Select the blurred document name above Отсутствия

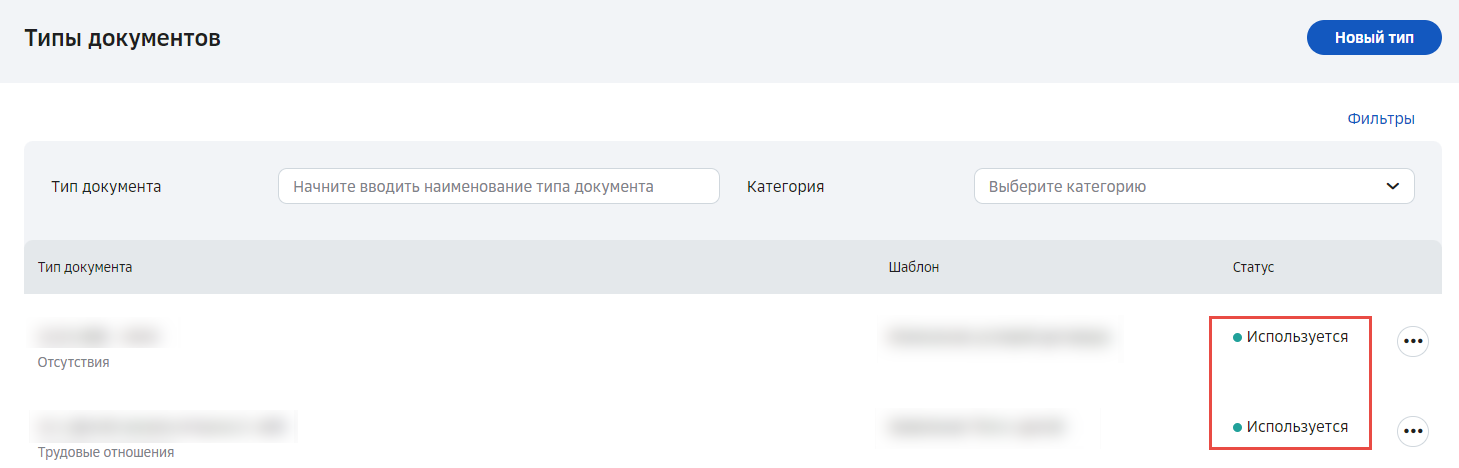(100, 335)
